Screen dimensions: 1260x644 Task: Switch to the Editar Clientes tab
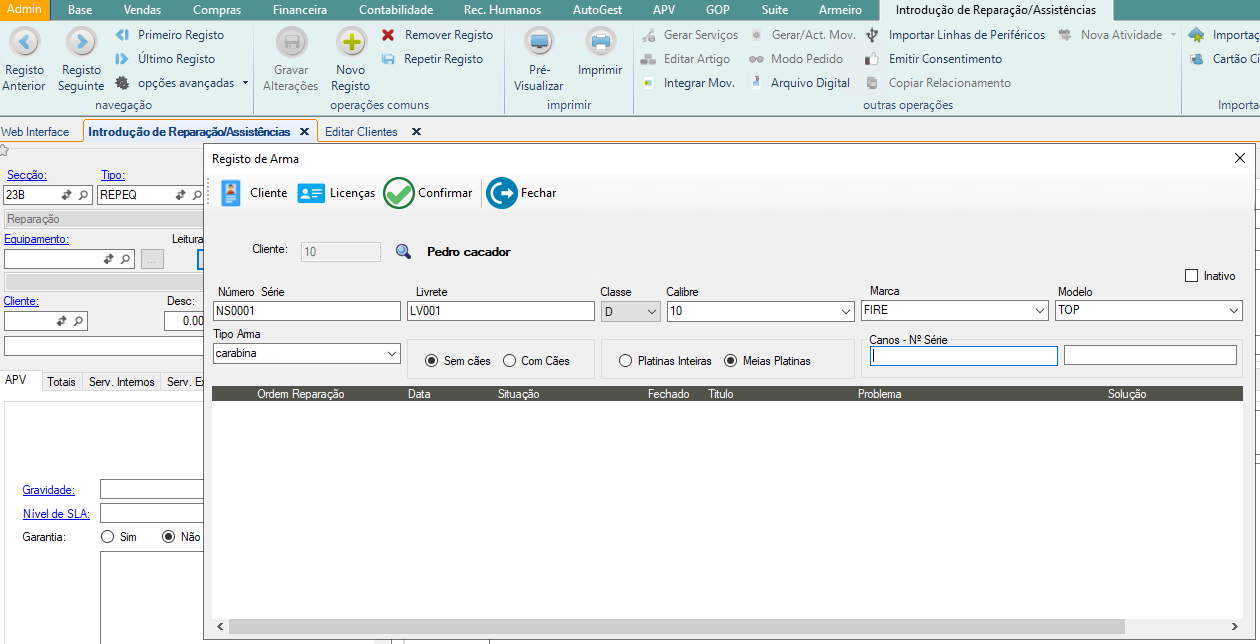[361, 132]
